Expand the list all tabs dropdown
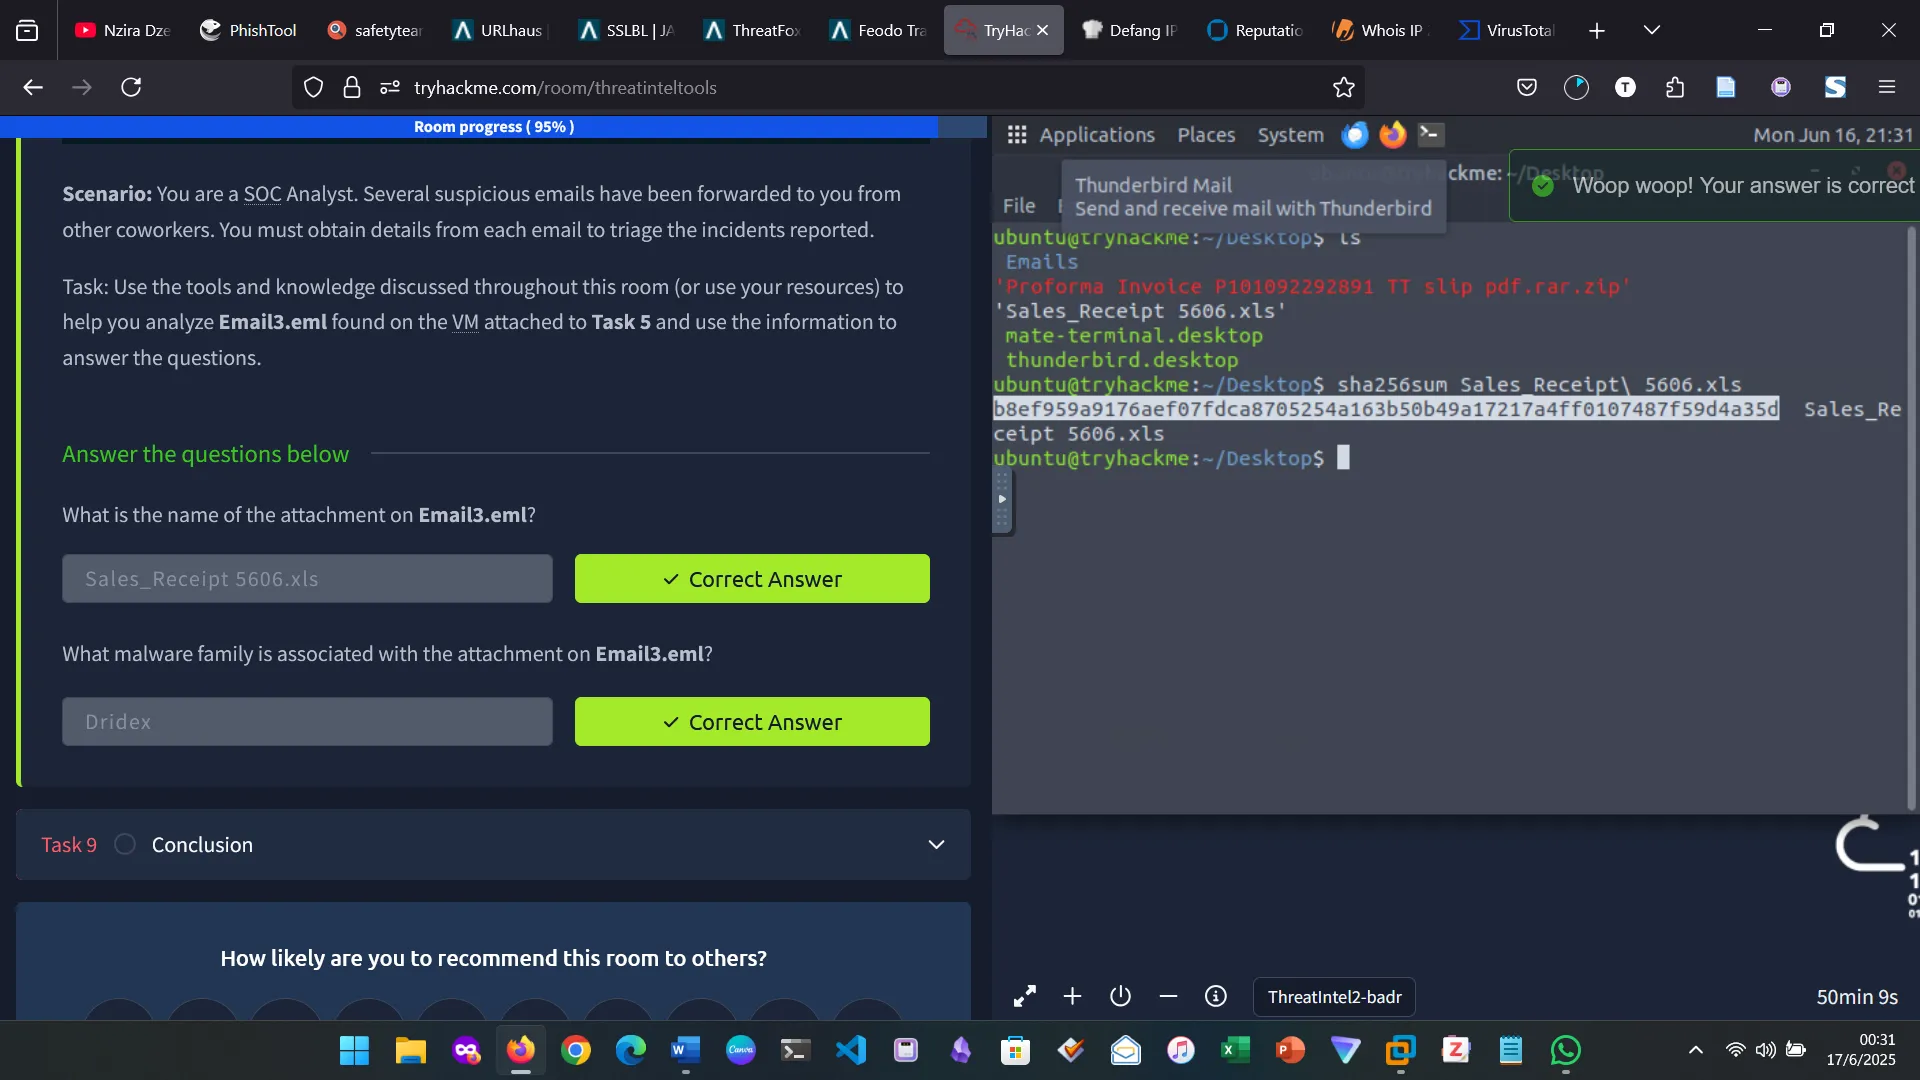 tap(1652, 30)
